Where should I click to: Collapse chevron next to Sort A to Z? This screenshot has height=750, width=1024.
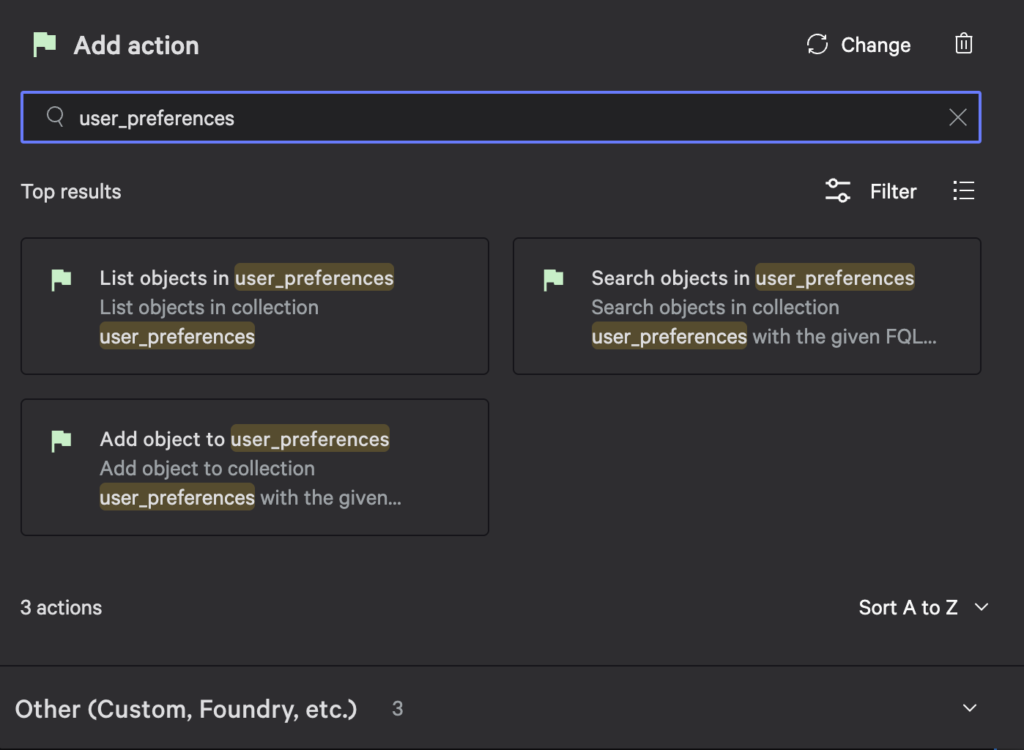(x=980, y=607)
